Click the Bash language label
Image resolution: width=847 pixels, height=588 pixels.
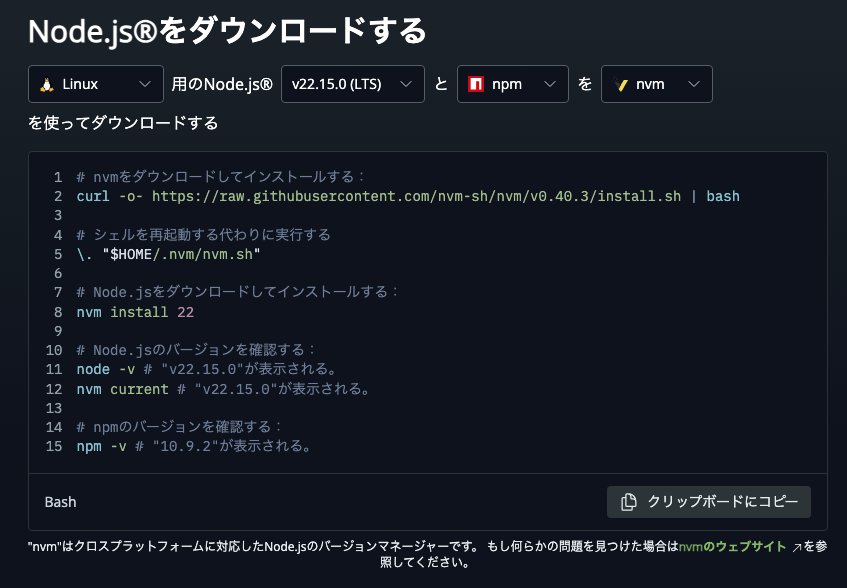click(60, 502)
